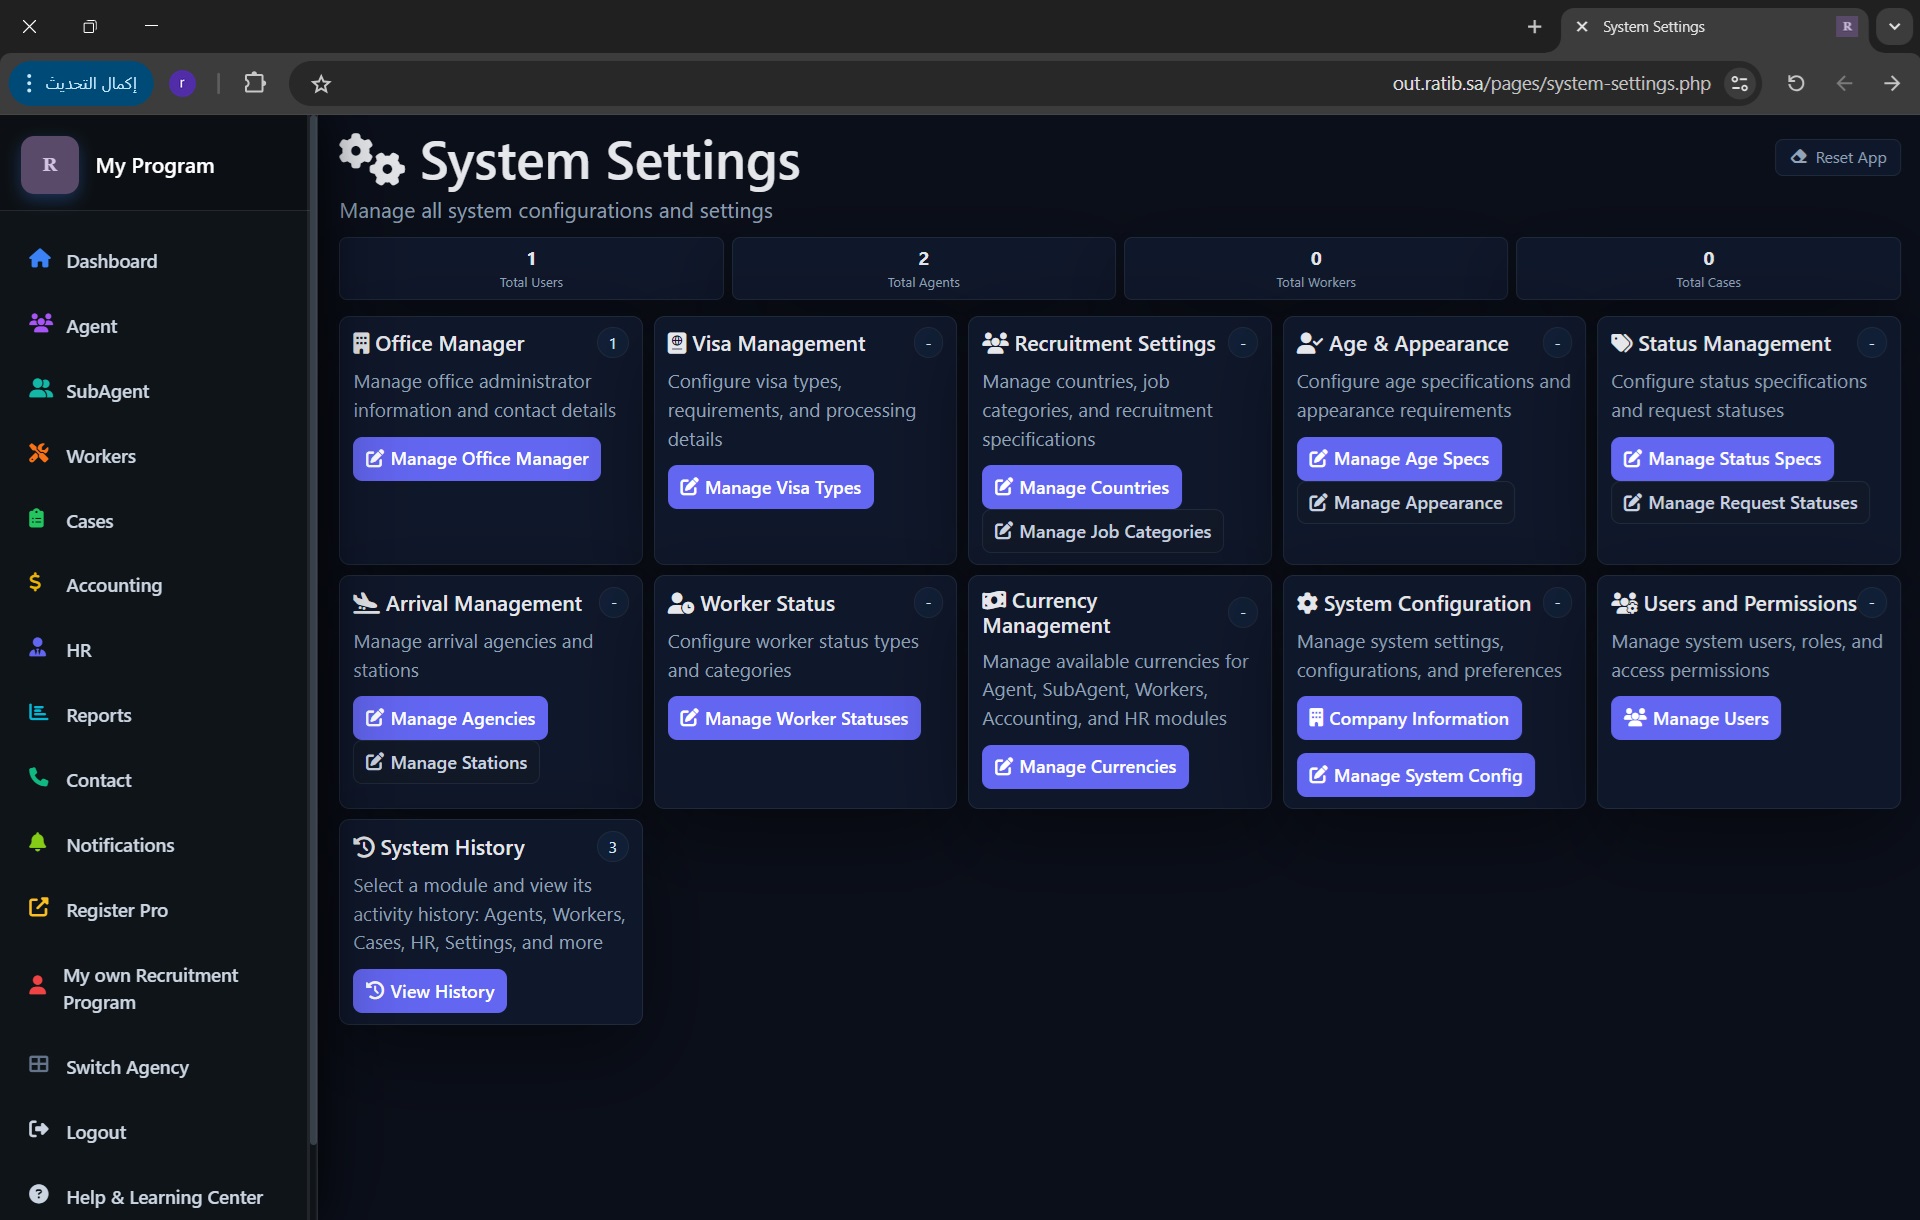The height and width of the screenshot is (1220, 1920).
Task: Go to the HR sidebar item
Action: coord(78,650)
